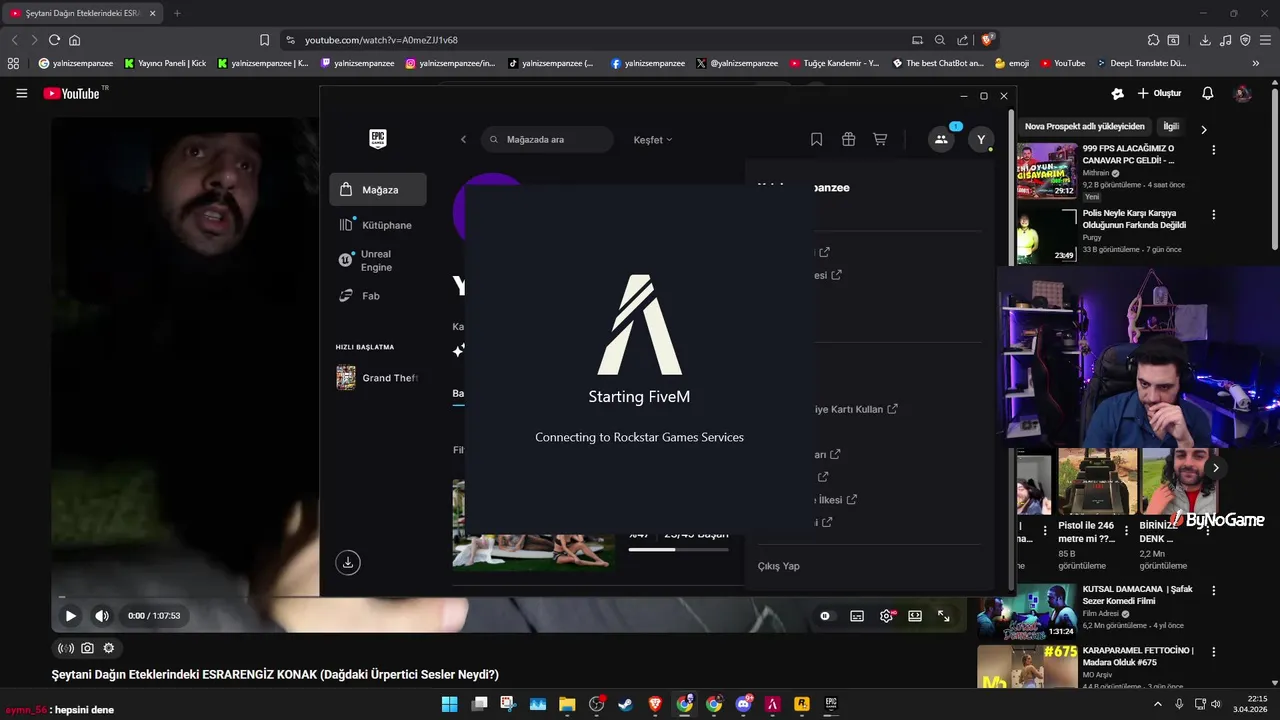
Task: Expand the Keşfet dropdown
Action: click(653, 140)
